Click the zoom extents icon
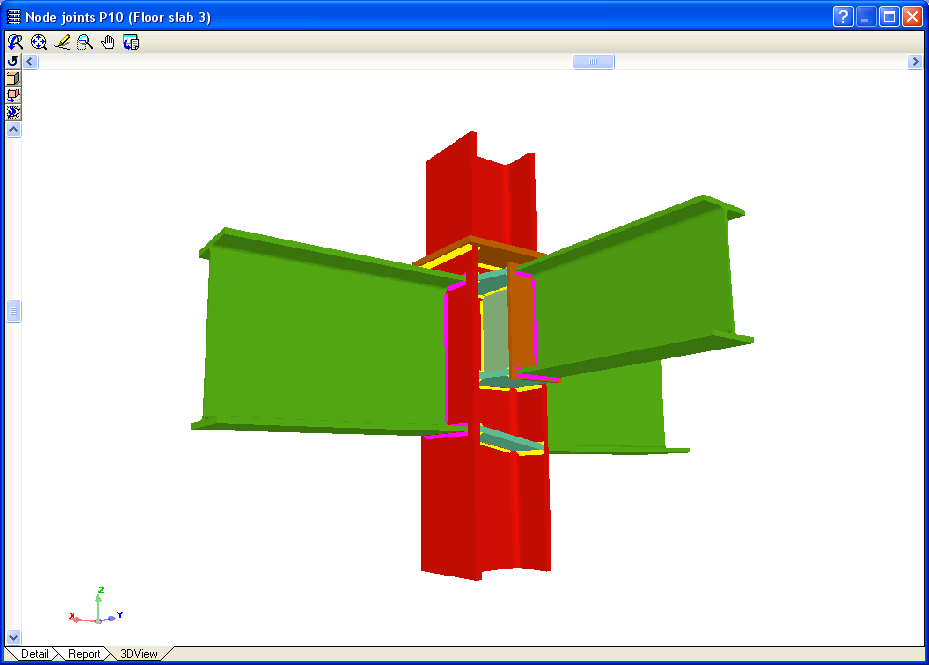 click(x=39, y=42)
